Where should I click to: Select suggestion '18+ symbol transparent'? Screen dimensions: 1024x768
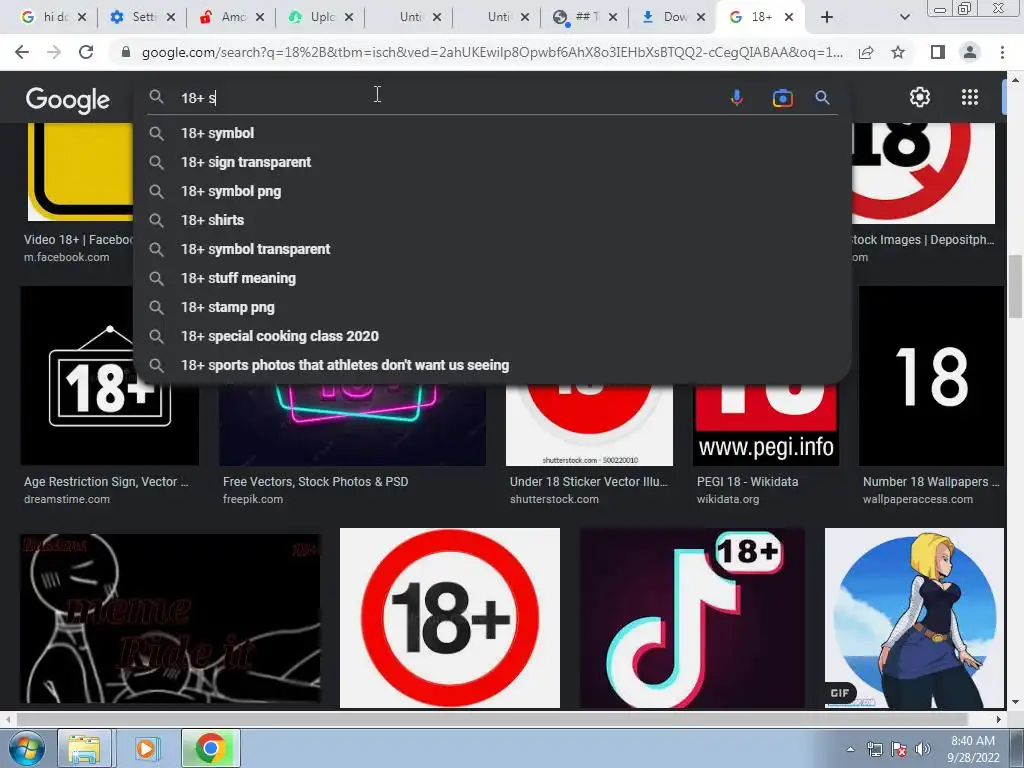[492, 249]
